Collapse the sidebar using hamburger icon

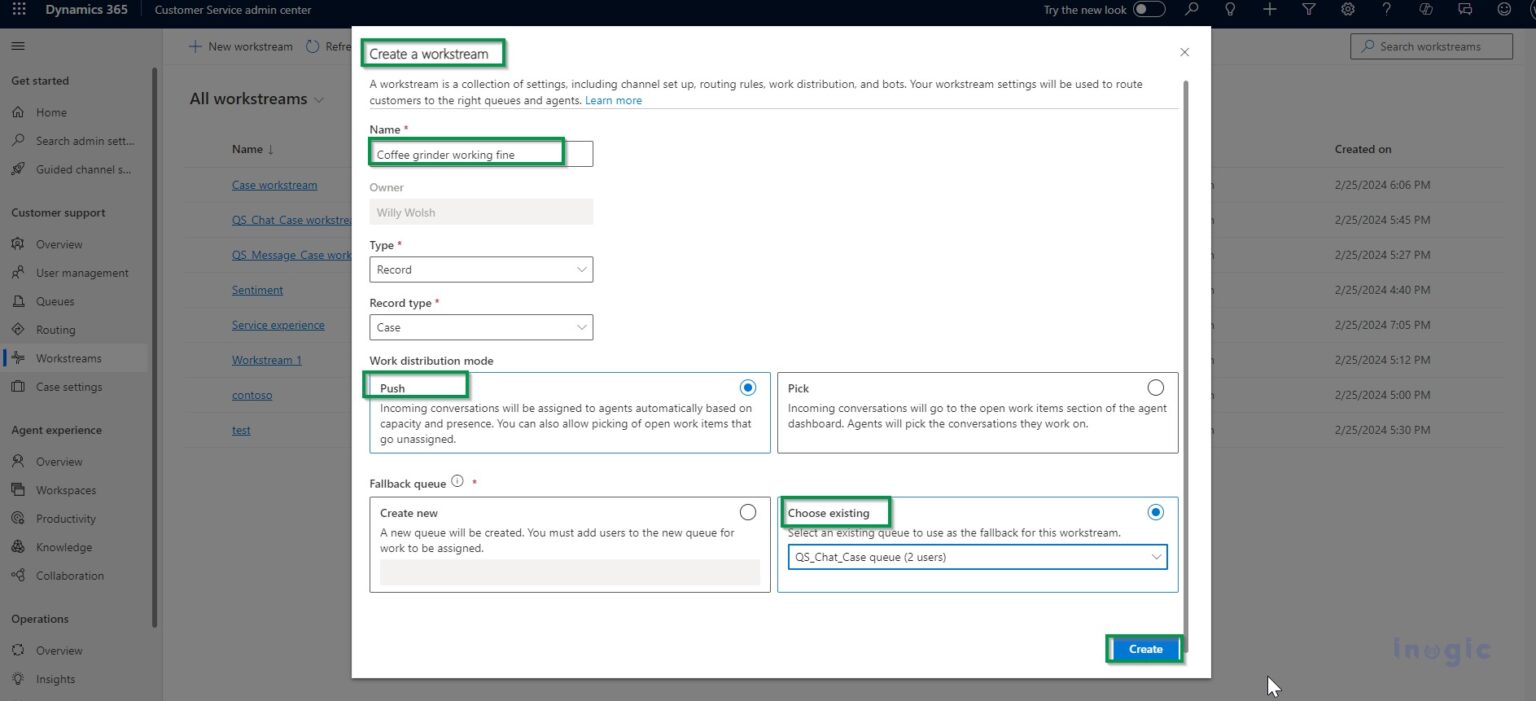point(18,46)
